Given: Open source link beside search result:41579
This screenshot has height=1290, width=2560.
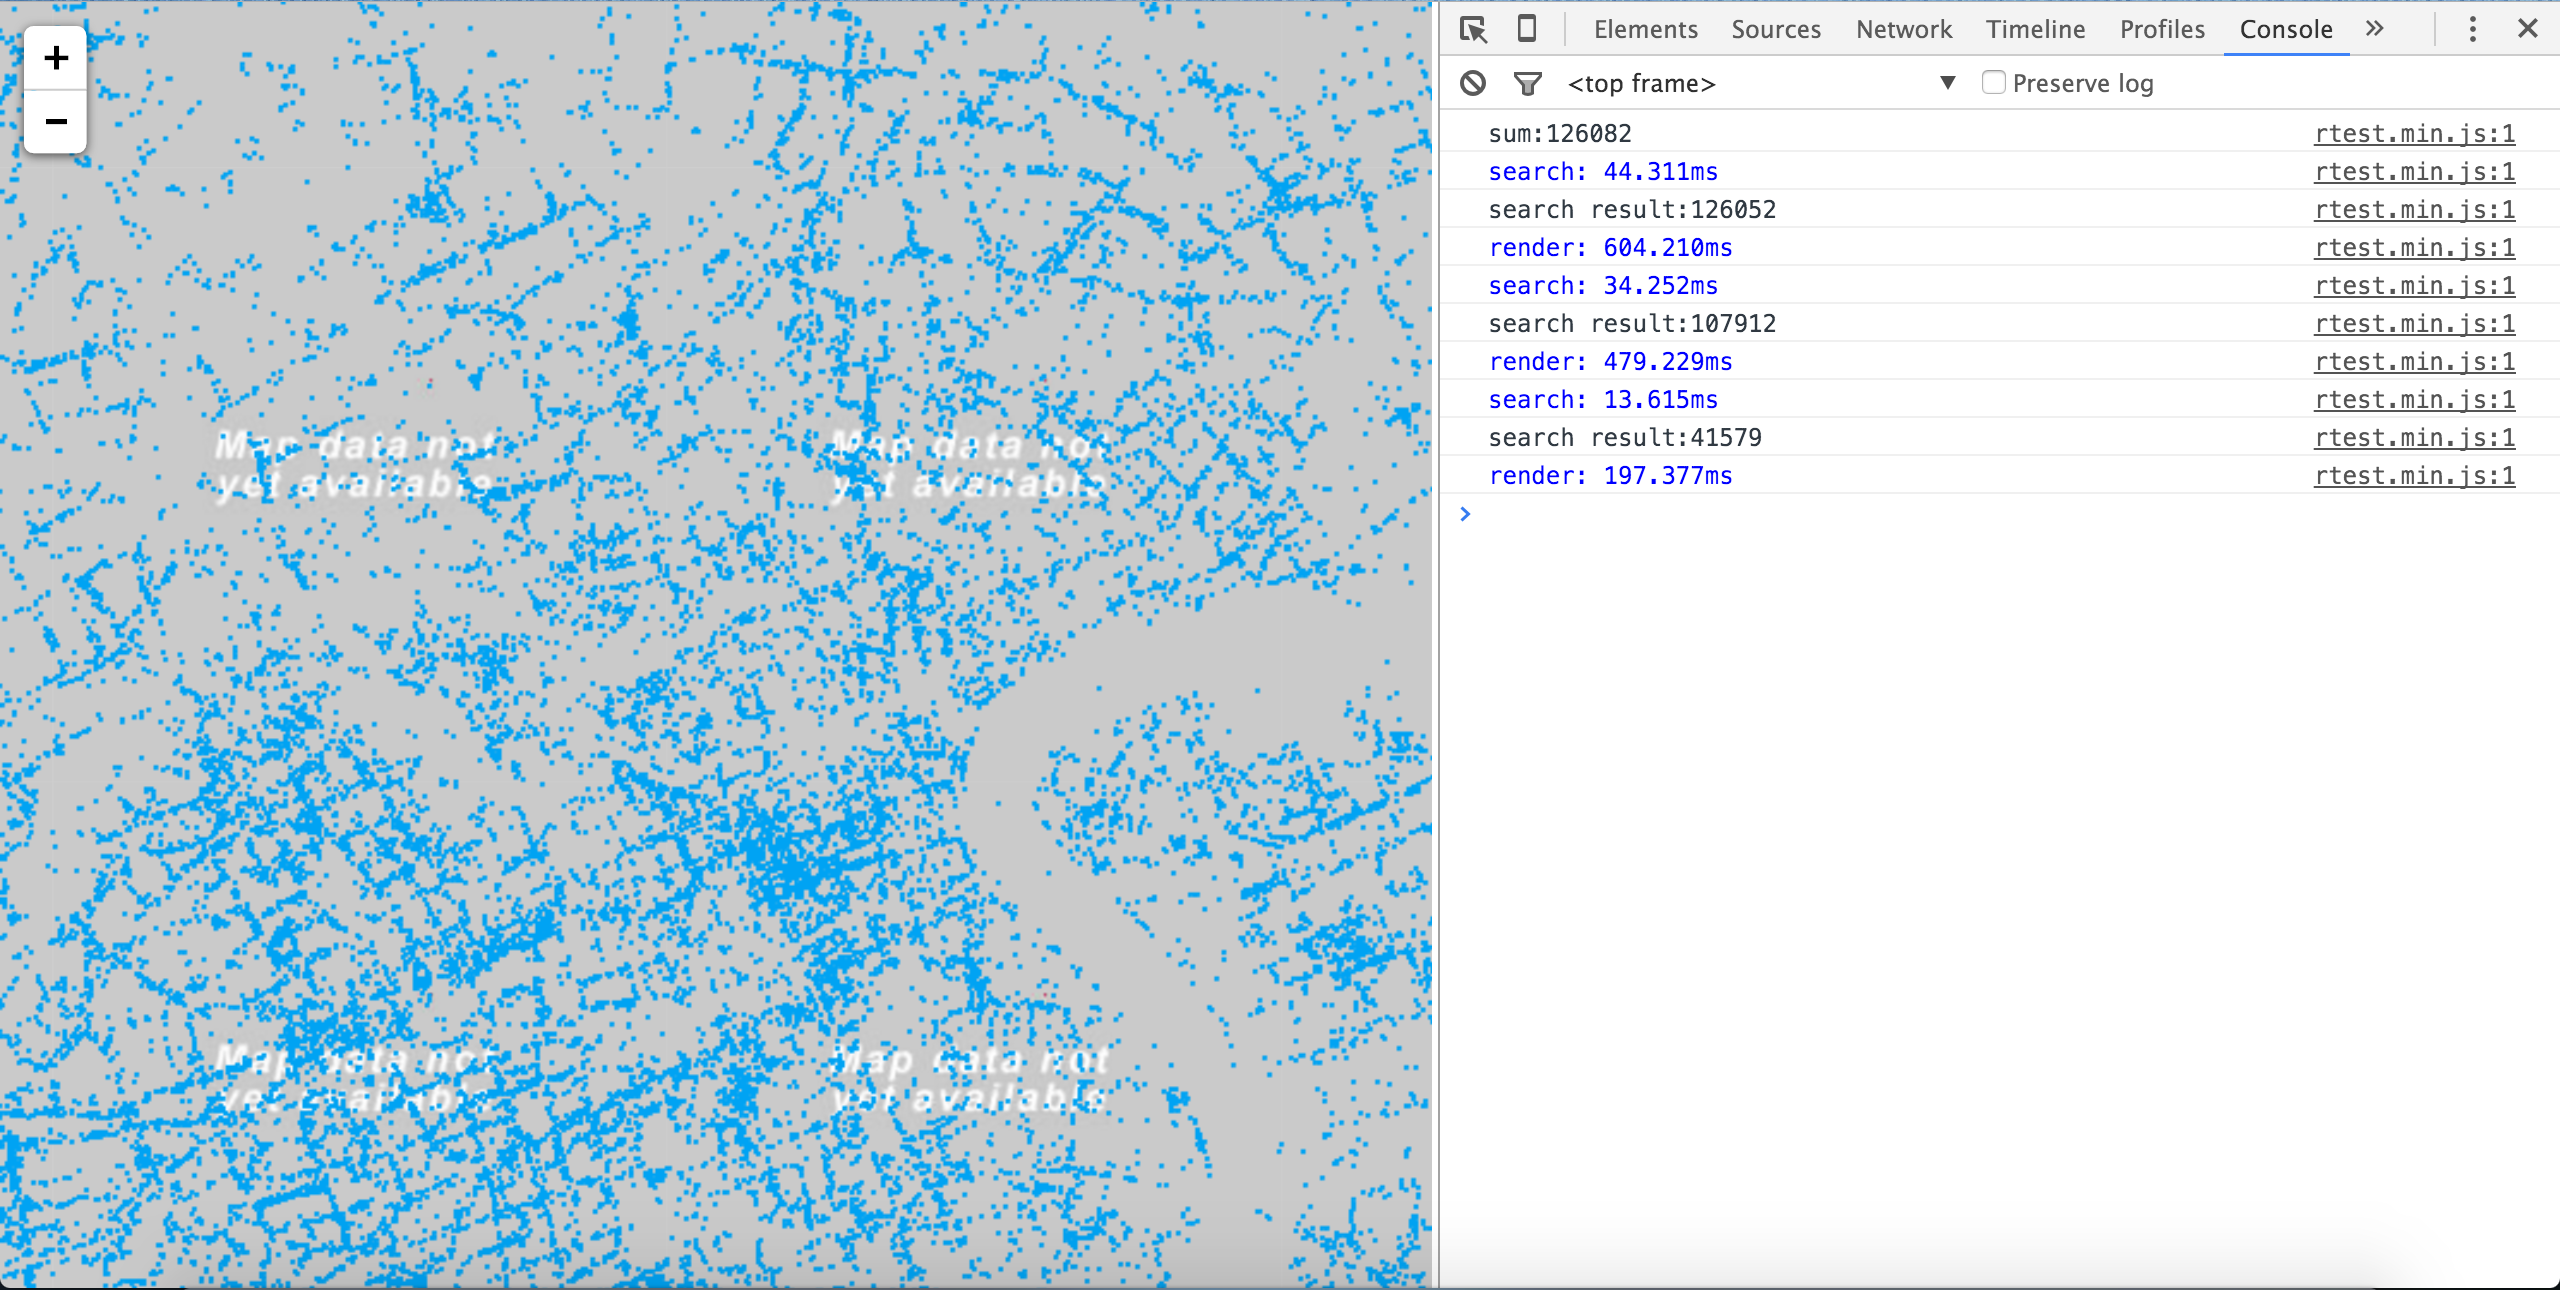Looking at the screenshot, I should pos(2414,438).
